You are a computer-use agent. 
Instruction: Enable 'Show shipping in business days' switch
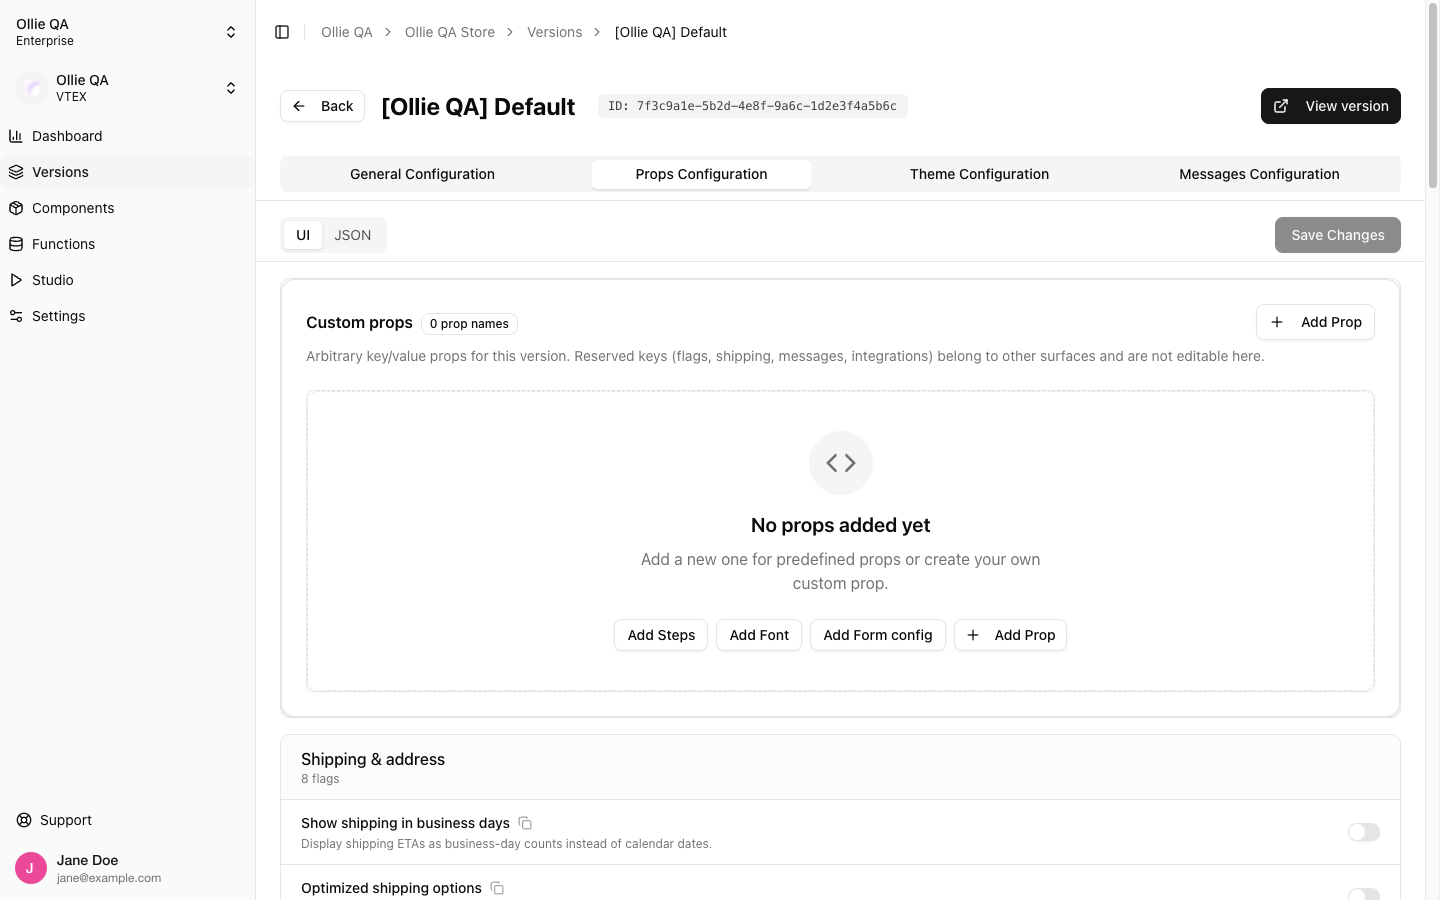click(x=1364, y=832)
